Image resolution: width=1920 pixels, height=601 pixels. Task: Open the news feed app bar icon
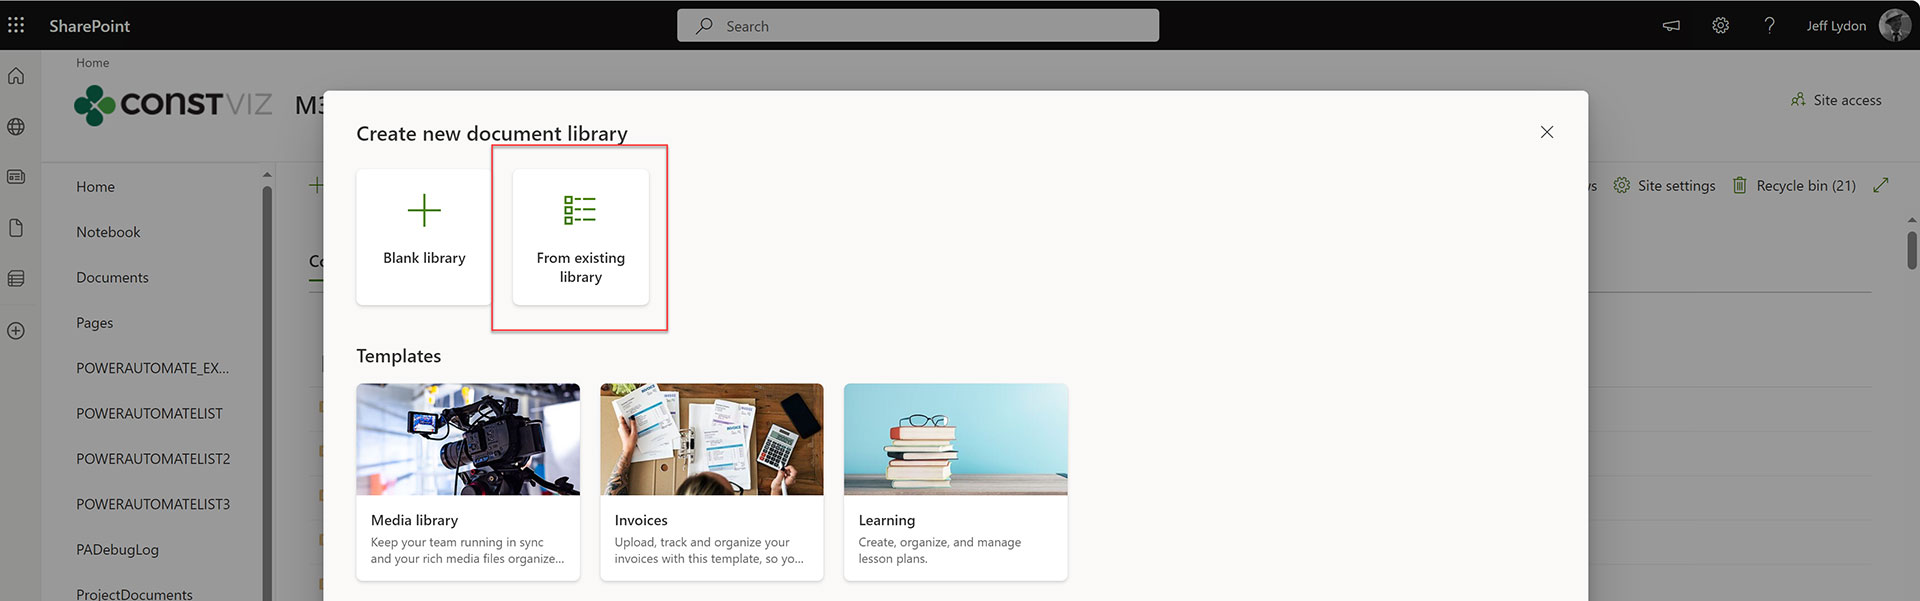16,177
